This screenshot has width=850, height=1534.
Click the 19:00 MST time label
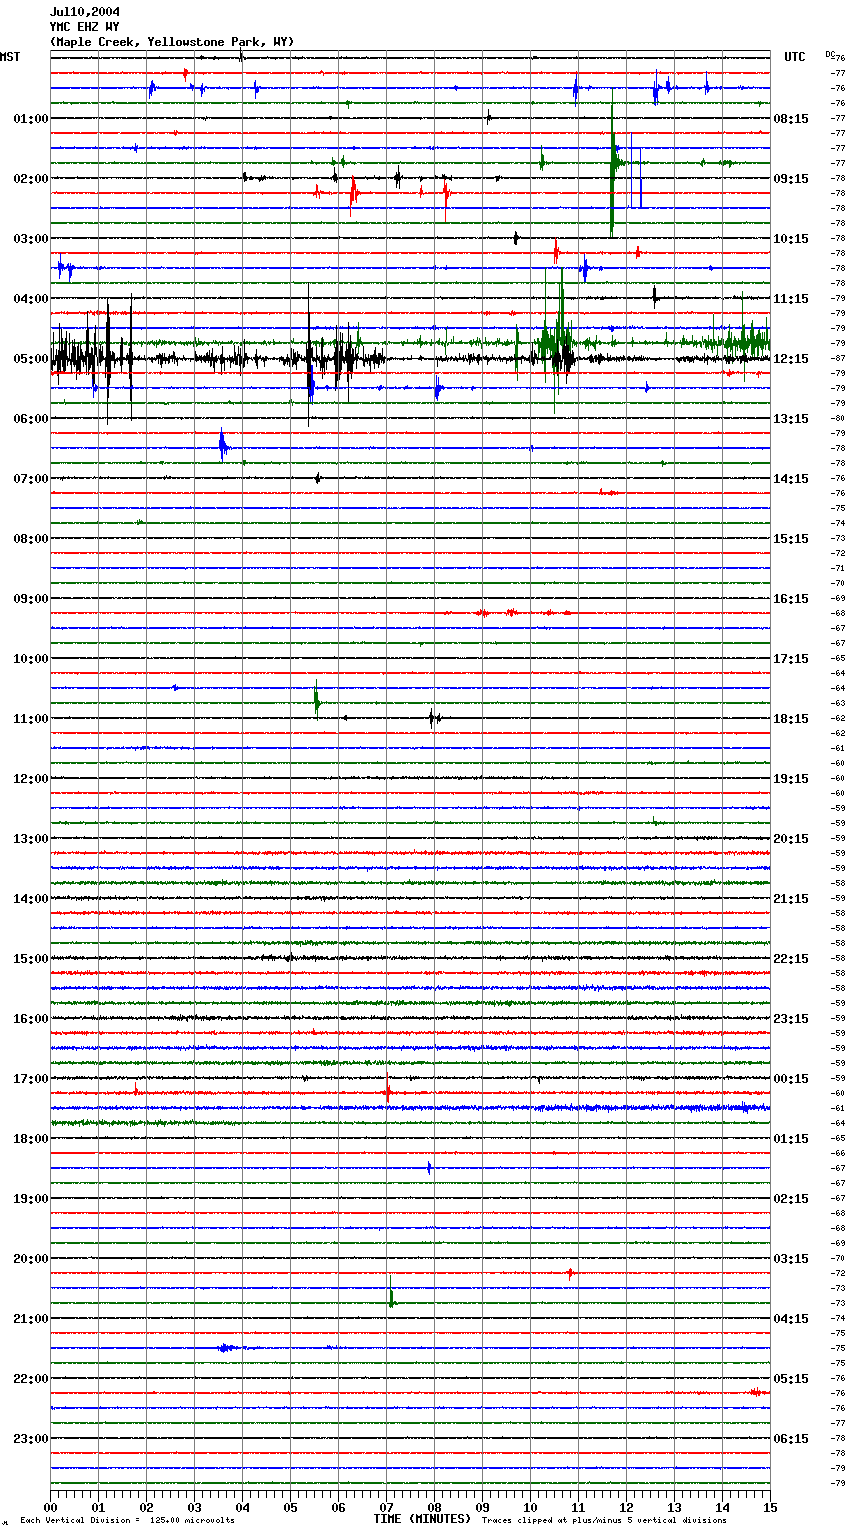[x=31, y=1199]
